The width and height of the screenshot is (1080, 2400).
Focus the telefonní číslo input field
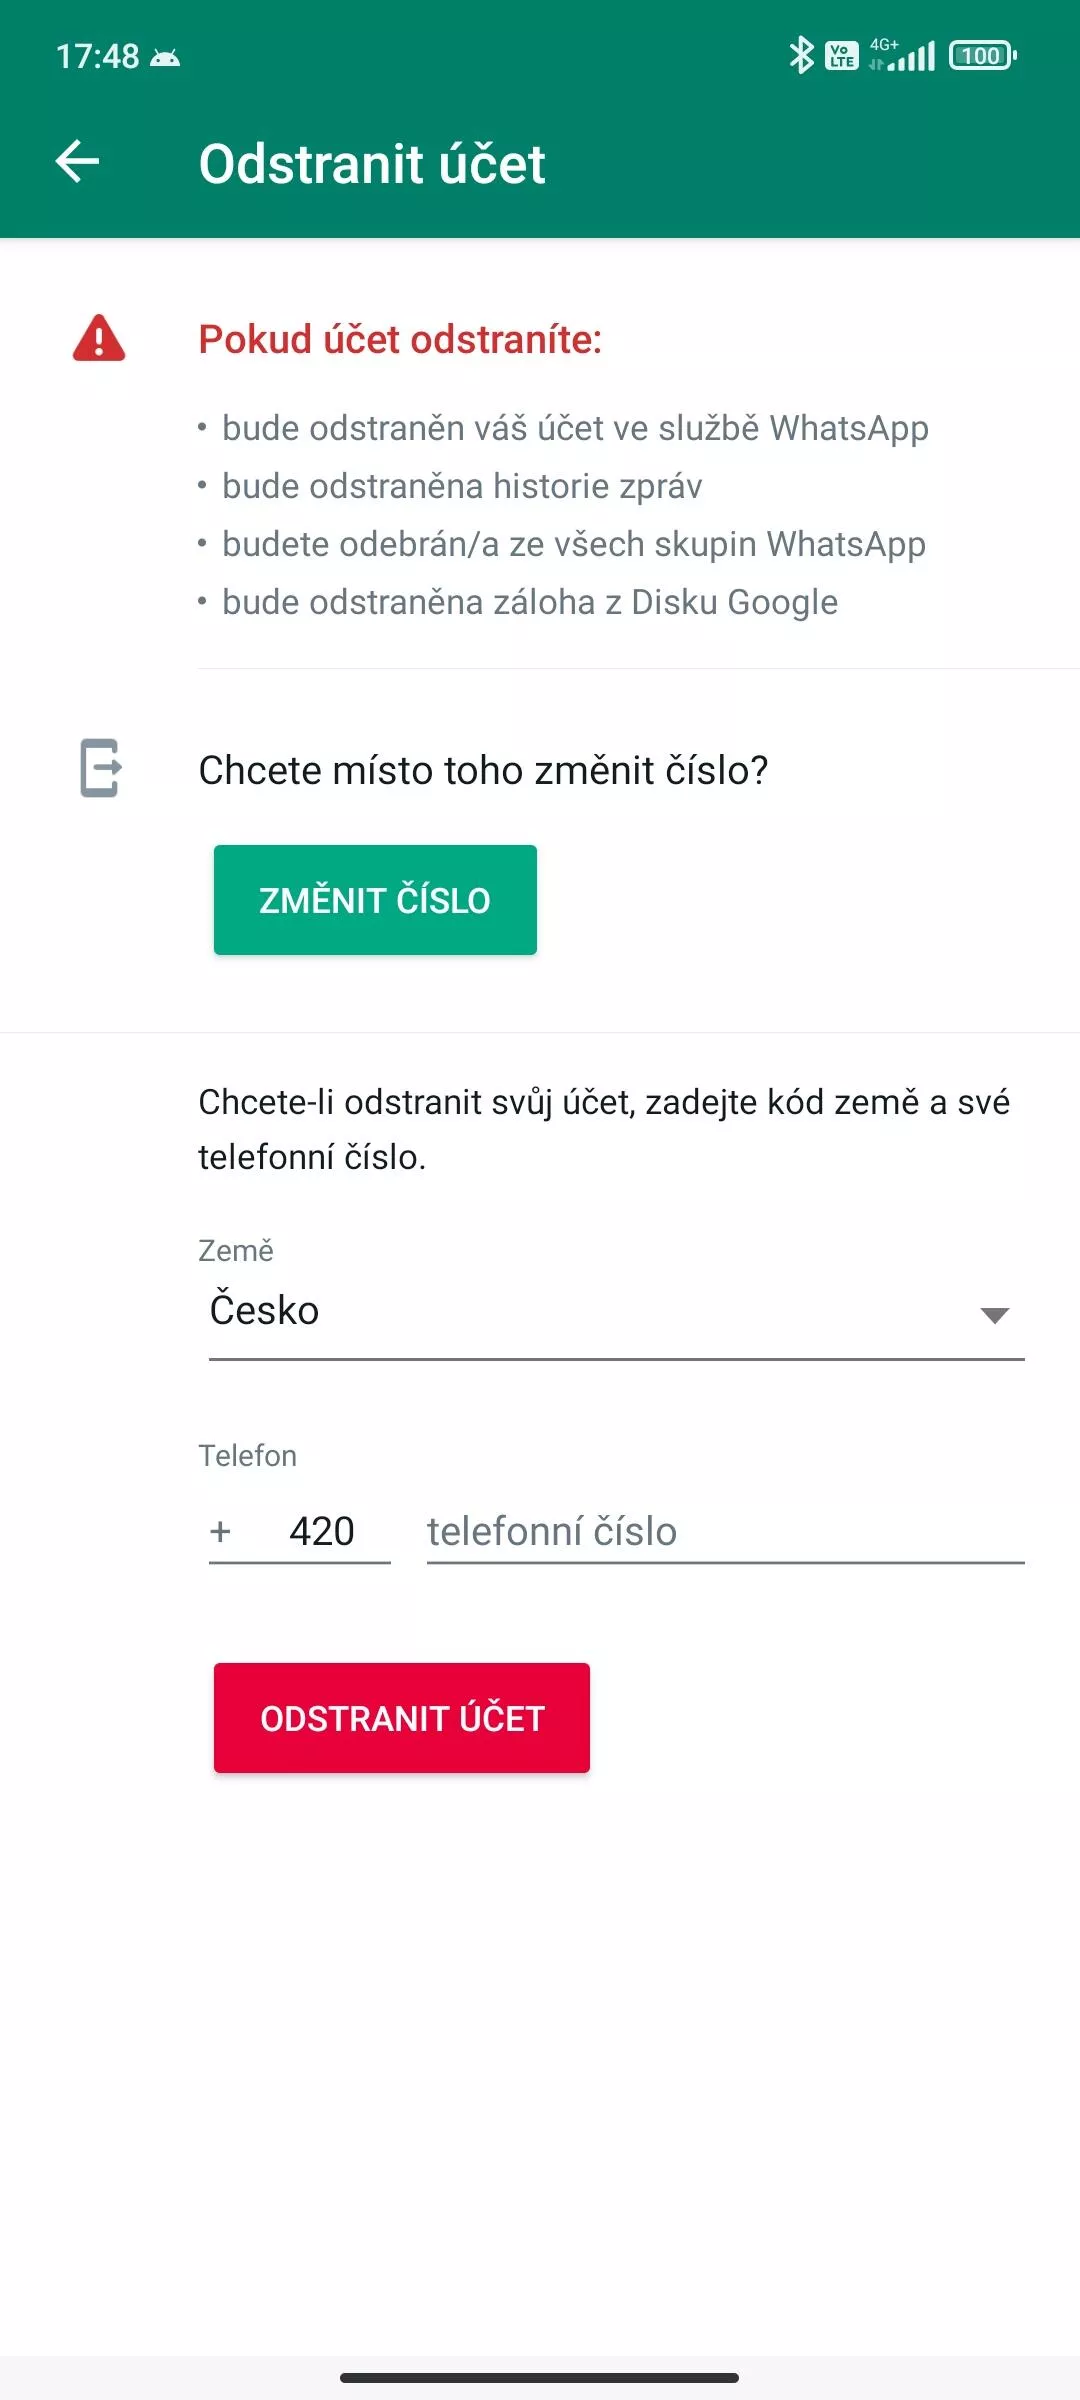coord(726,1532)
